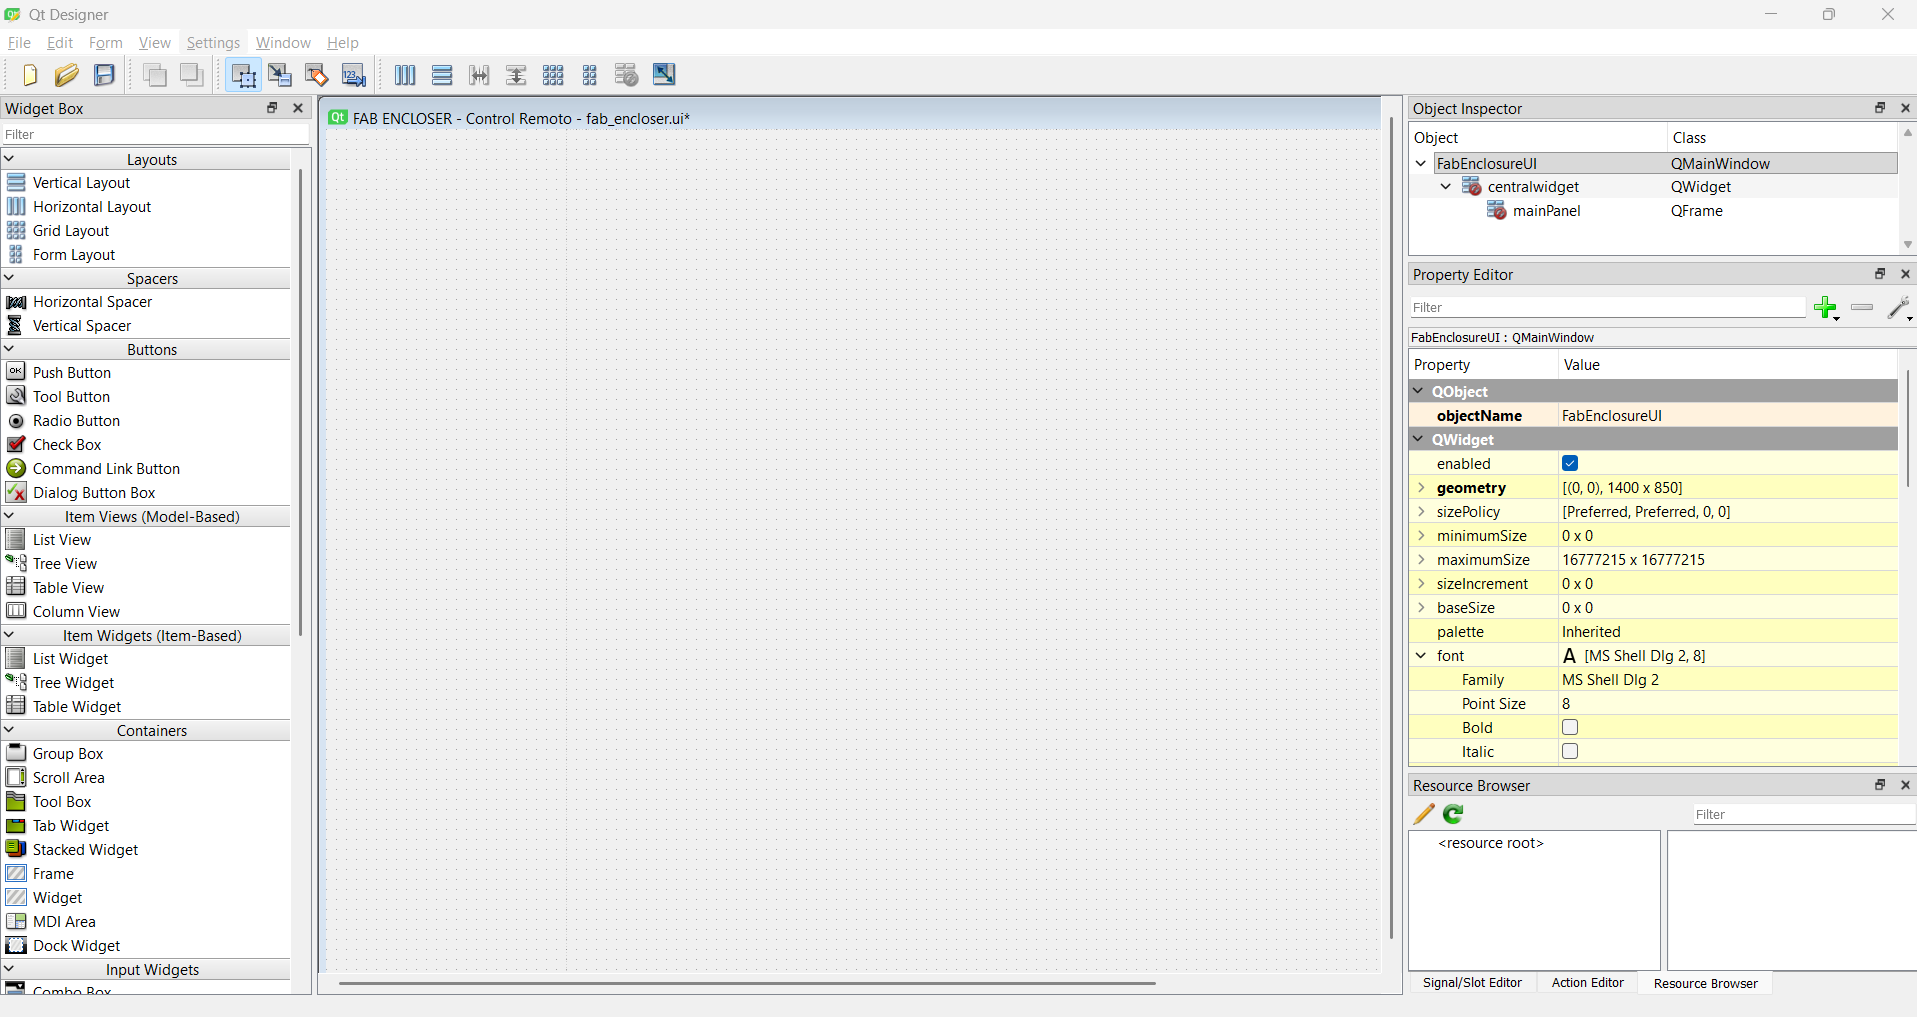Bring selected widget to front
The height and width of the screenshot is (1017, 1917).
coord(192,75)
